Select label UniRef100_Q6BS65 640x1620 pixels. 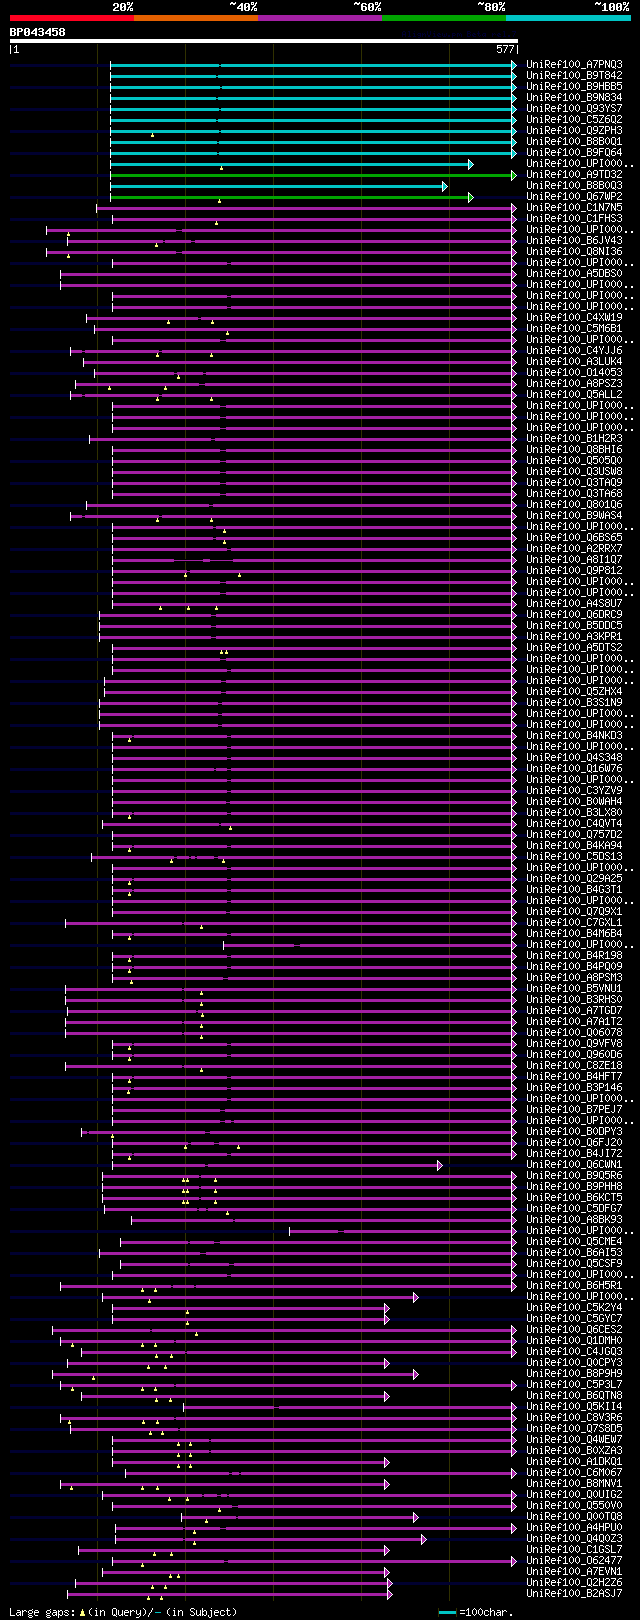click(x=574, y=537)
